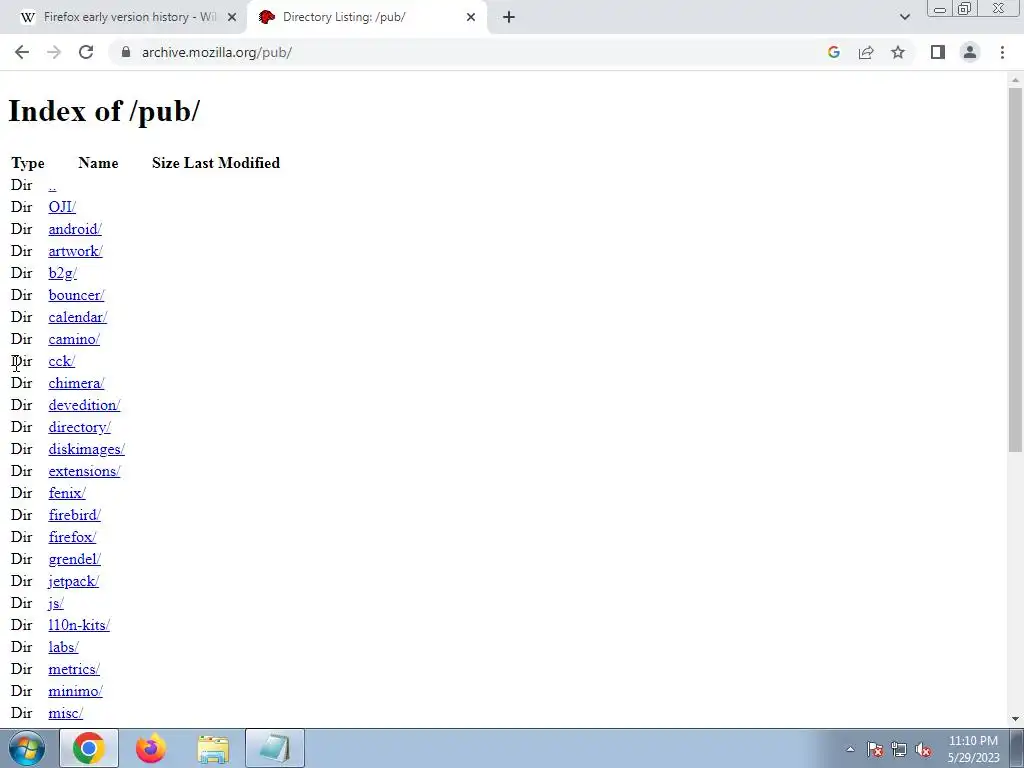Click the scrollbar up arrow
This screenshot has width=1024, height=768.
point(1015,80)
